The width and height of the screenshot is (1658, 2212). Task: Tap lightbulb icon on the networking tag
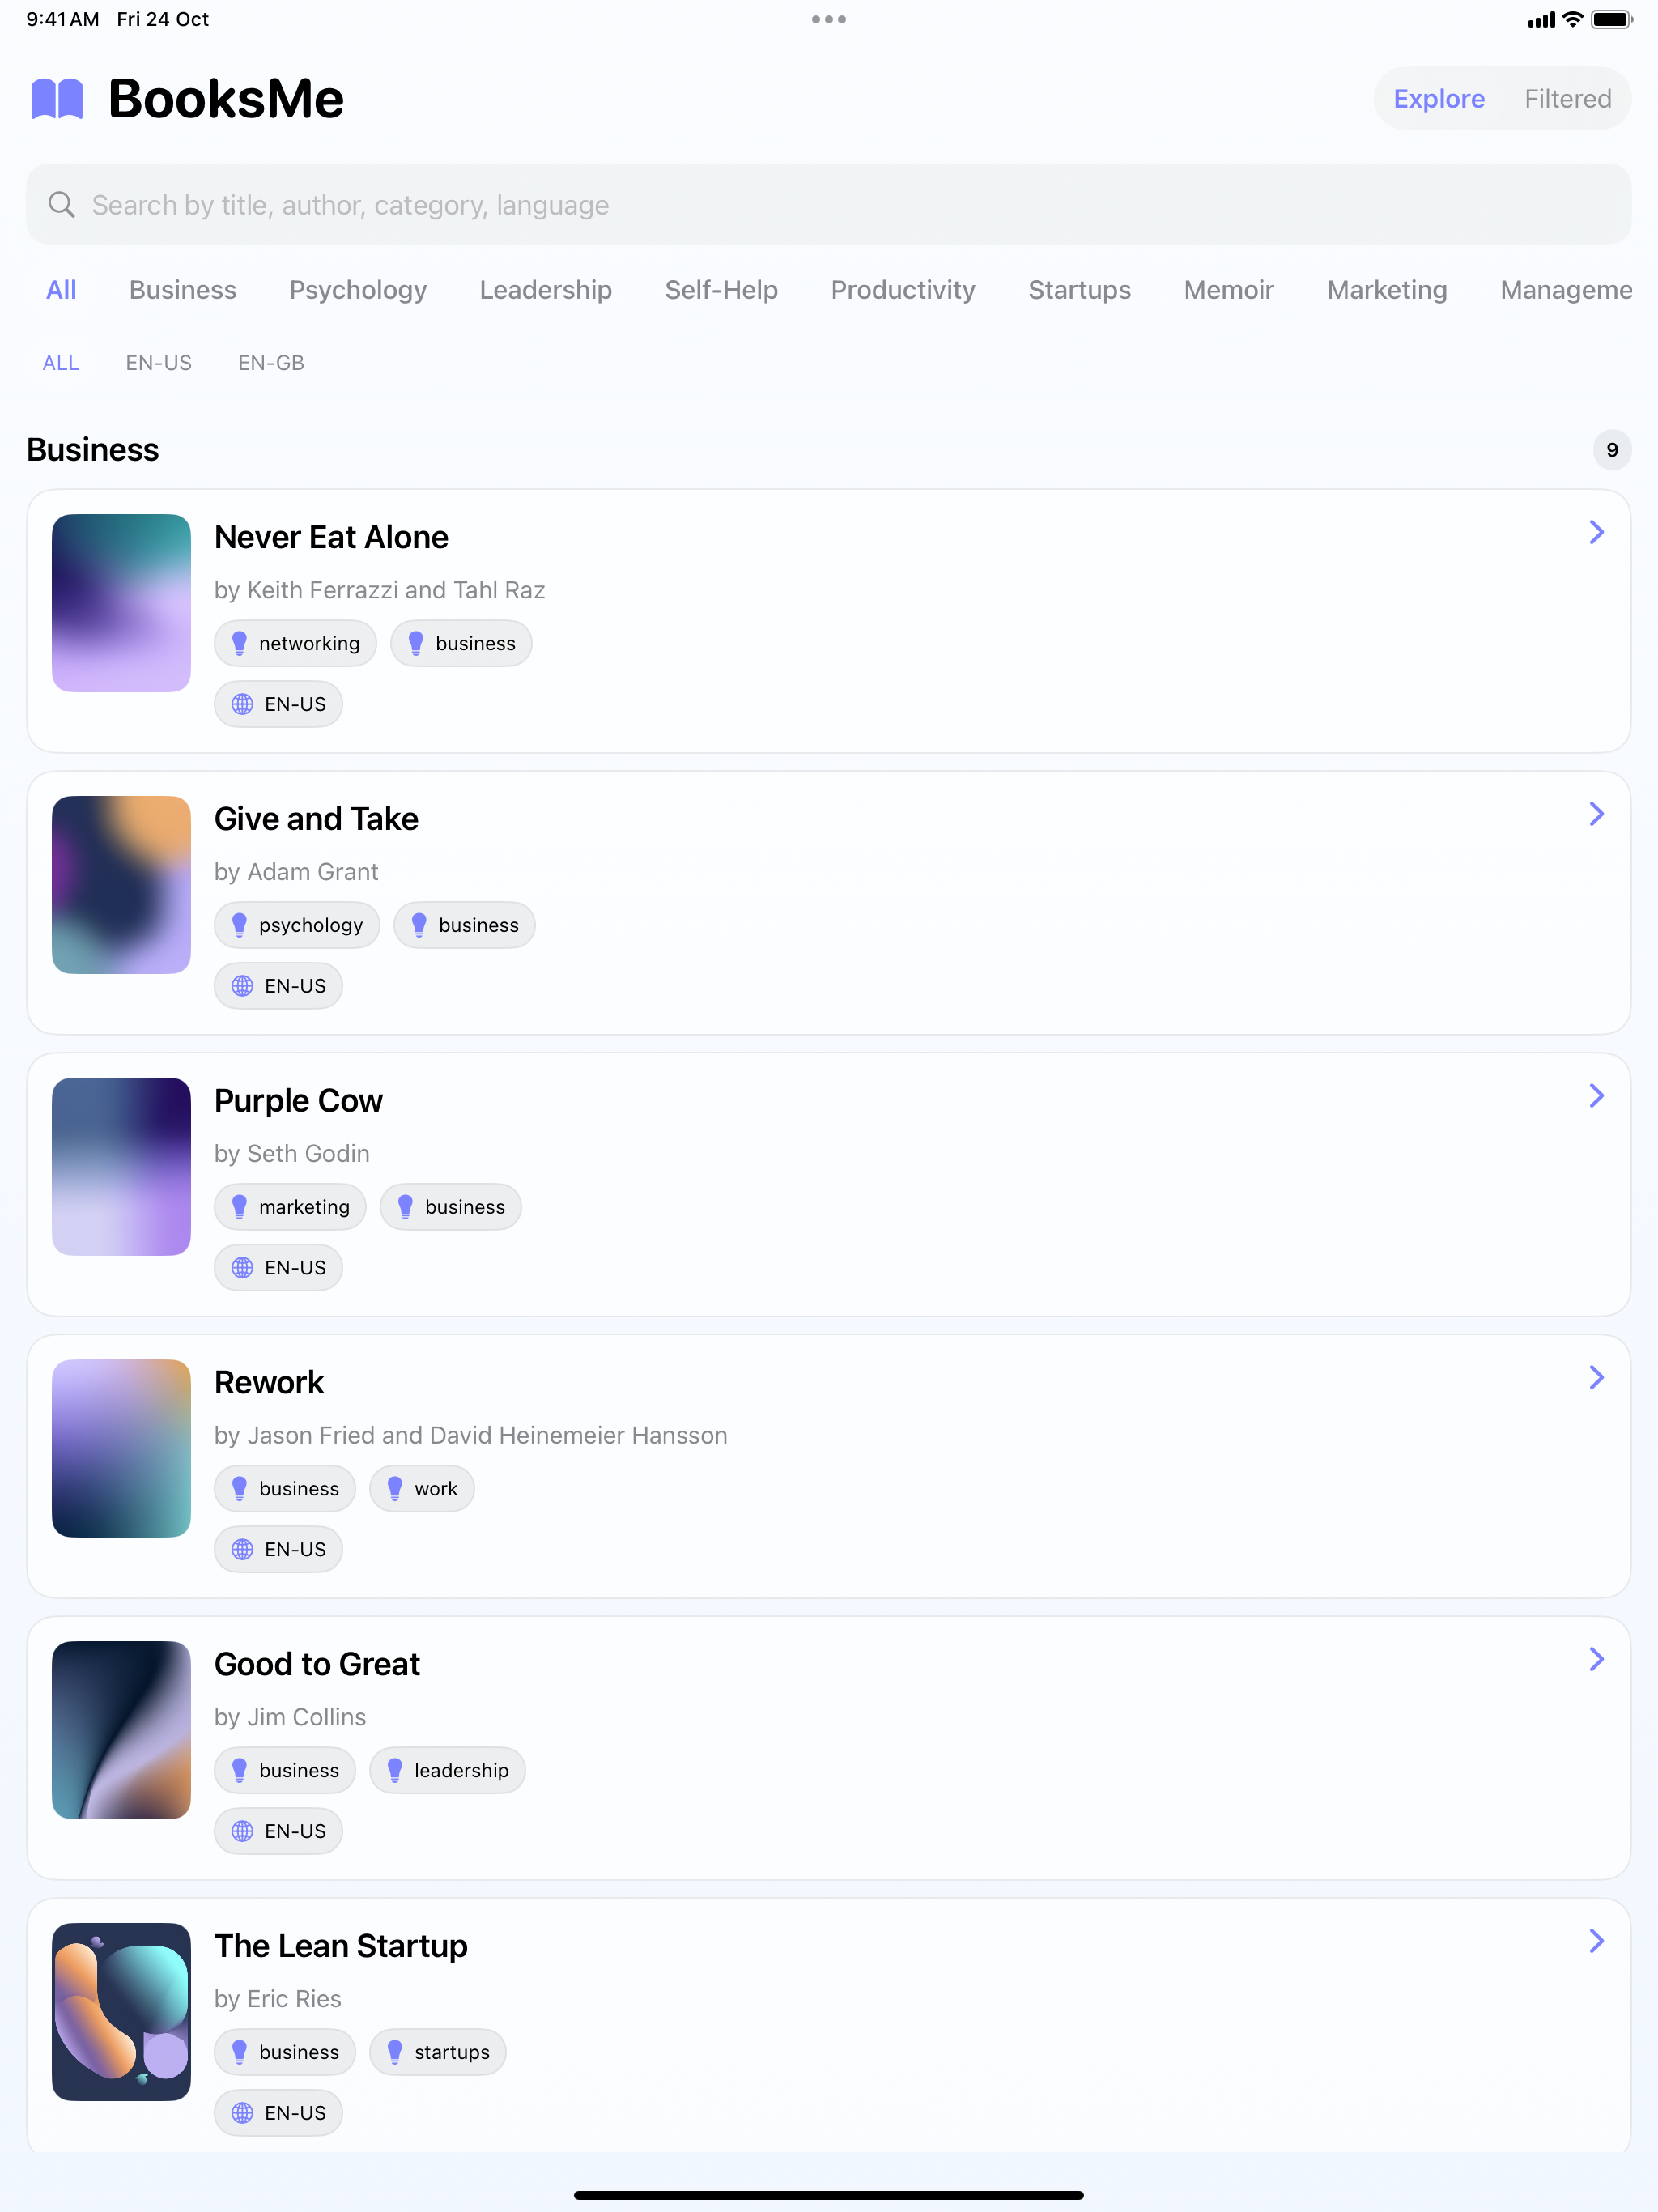pos(239,643)
